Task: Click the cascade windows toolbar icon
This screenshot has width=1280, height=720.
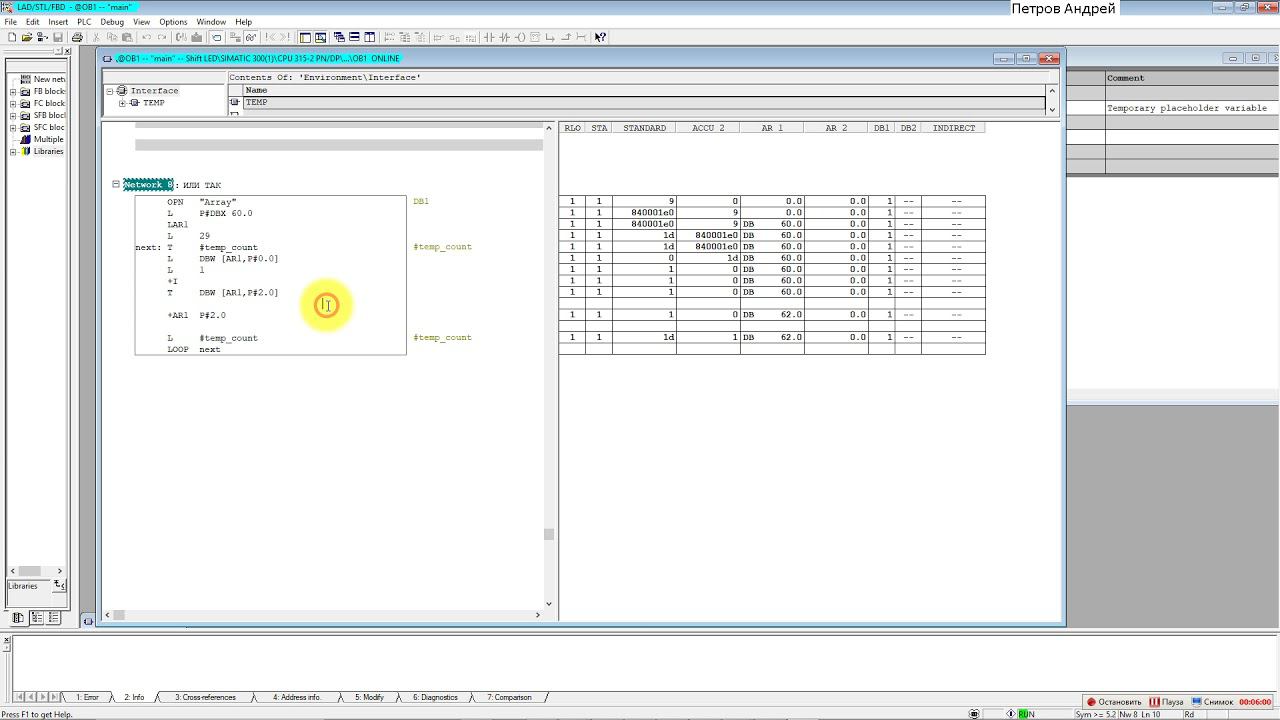Action: (x=339, y=37)
